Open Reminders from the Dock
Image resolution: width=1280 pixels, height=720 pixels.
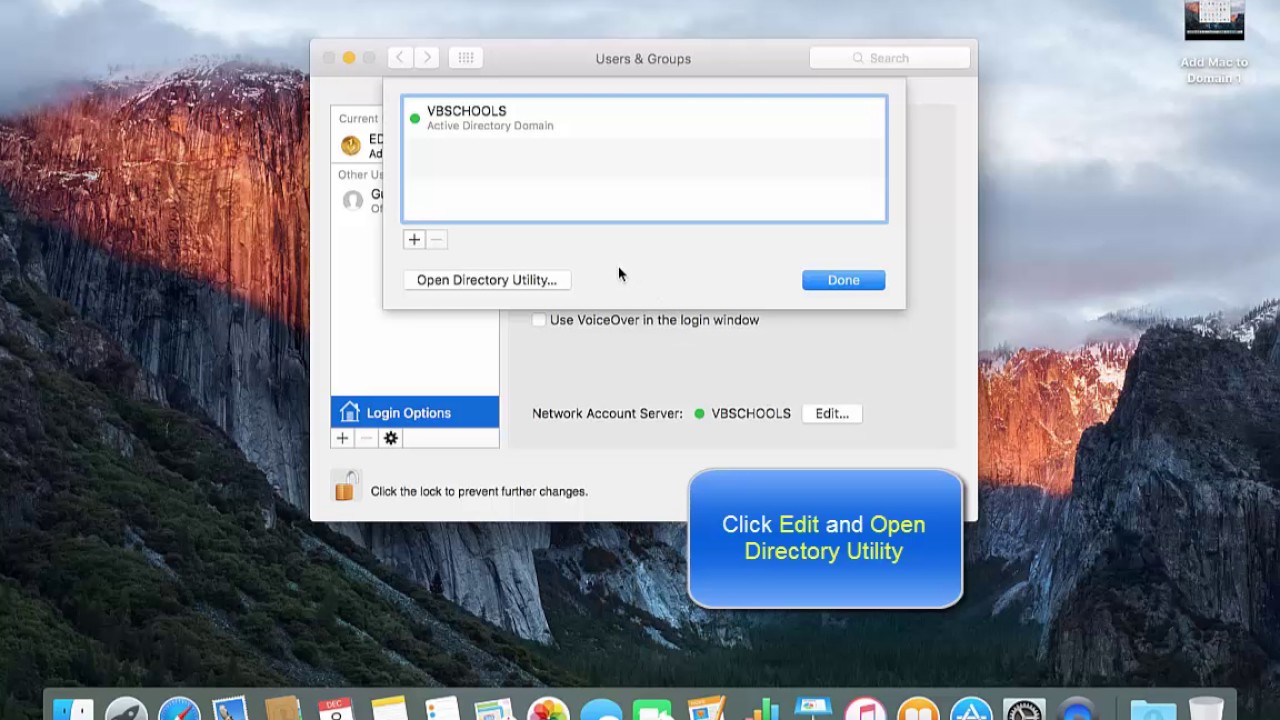[x=442, y=710]
